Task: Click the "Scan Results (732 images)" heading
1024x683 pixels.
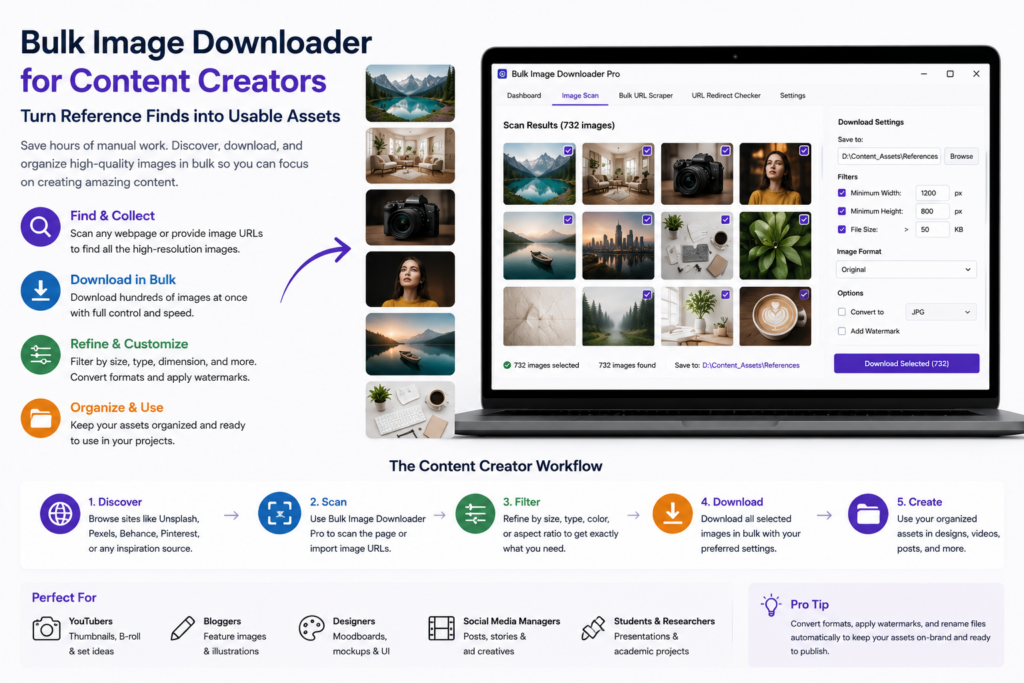Action: 558,125
